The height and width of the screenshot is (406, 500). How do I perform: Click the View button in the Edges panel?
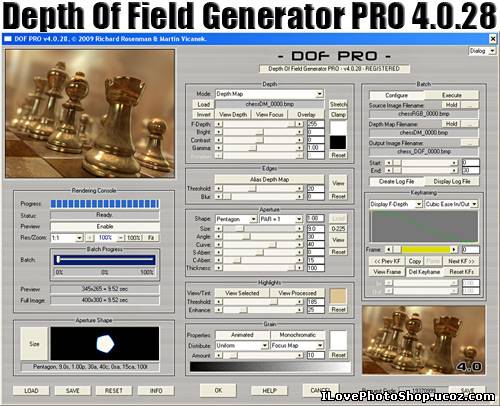(338, 183)
